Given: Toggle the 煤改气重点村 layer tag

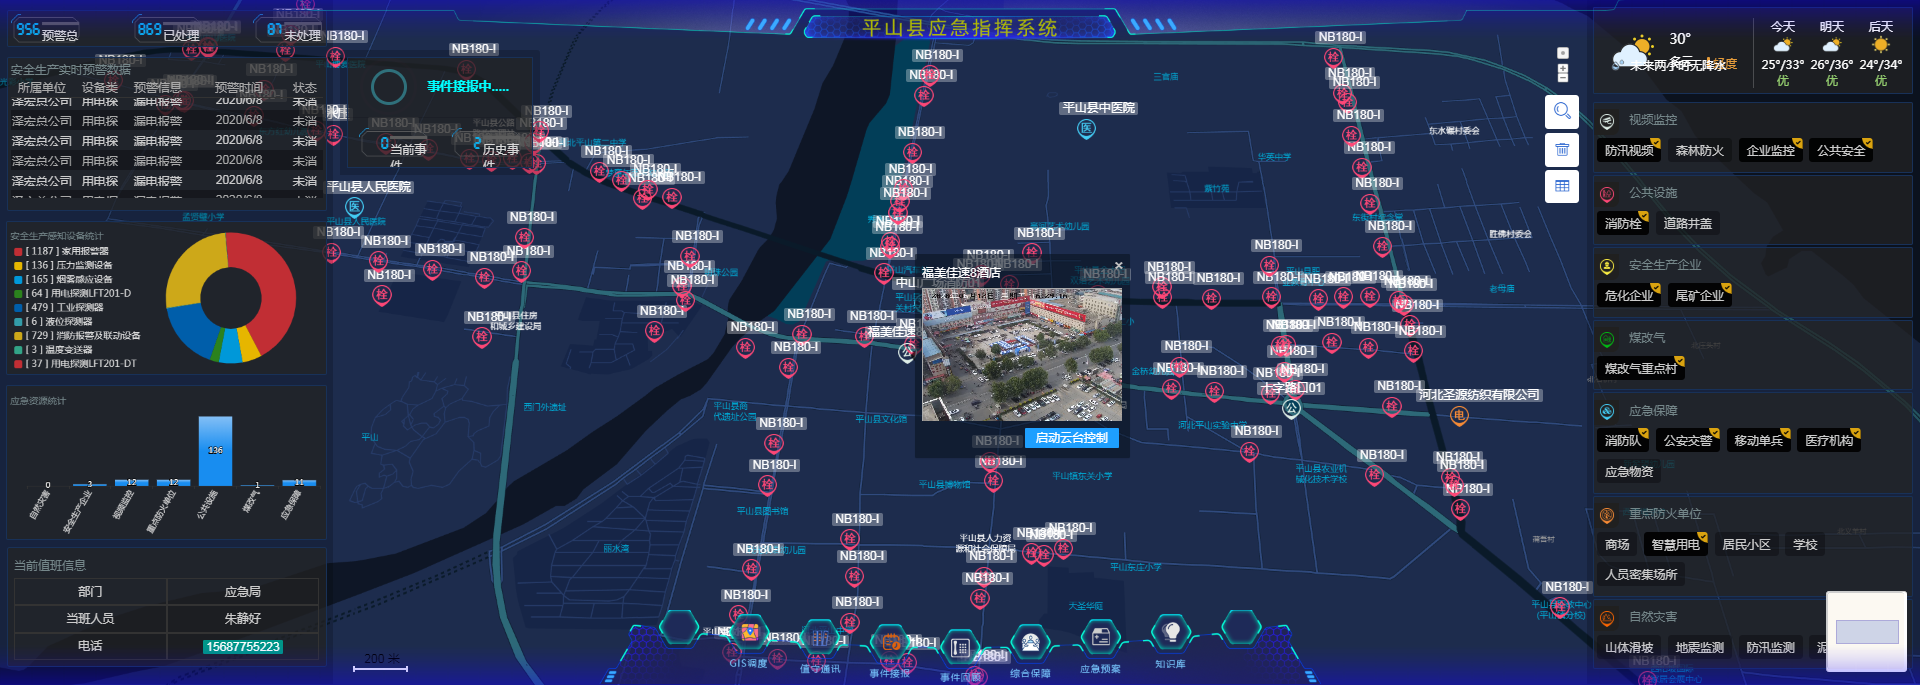Looking at the screenshot, I should (x=1641, y=369).
